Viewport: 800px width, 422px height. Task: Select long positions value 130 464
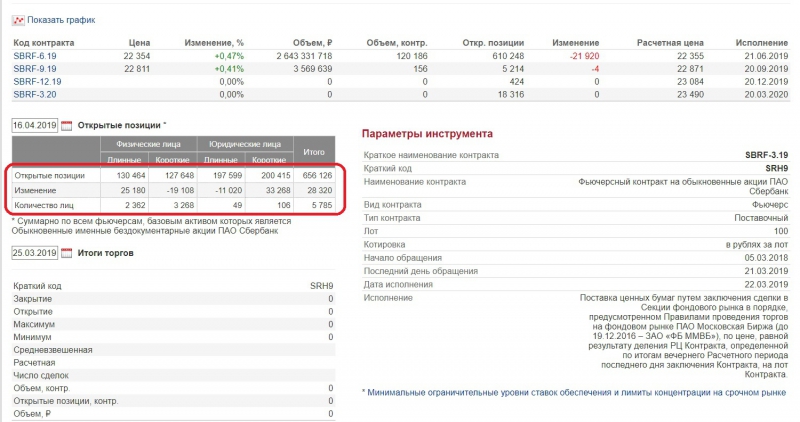[131, 176]
